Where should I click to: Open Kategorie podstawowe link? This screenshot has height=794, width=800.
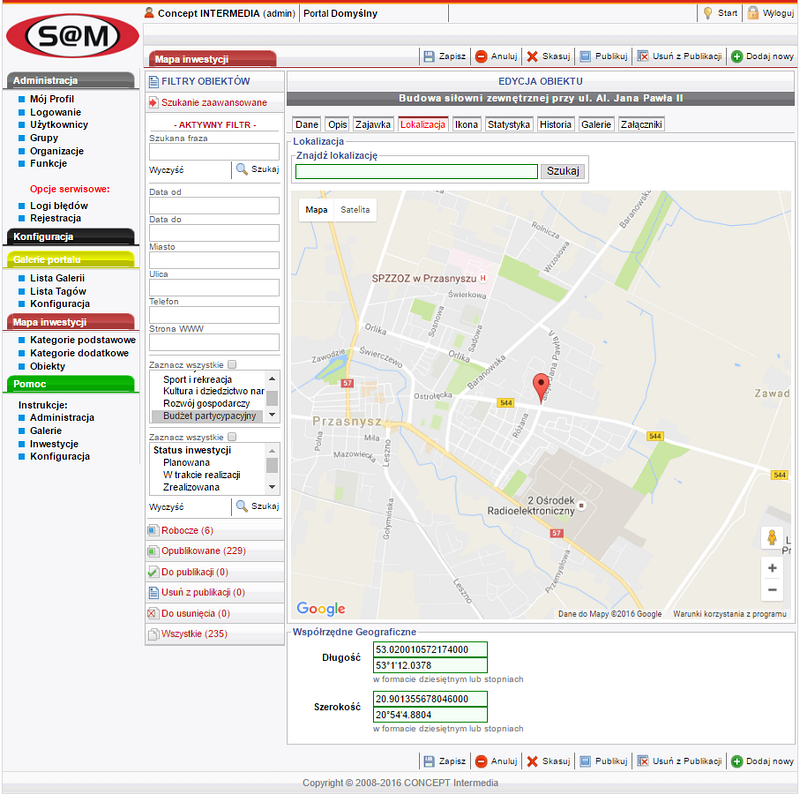83,340
